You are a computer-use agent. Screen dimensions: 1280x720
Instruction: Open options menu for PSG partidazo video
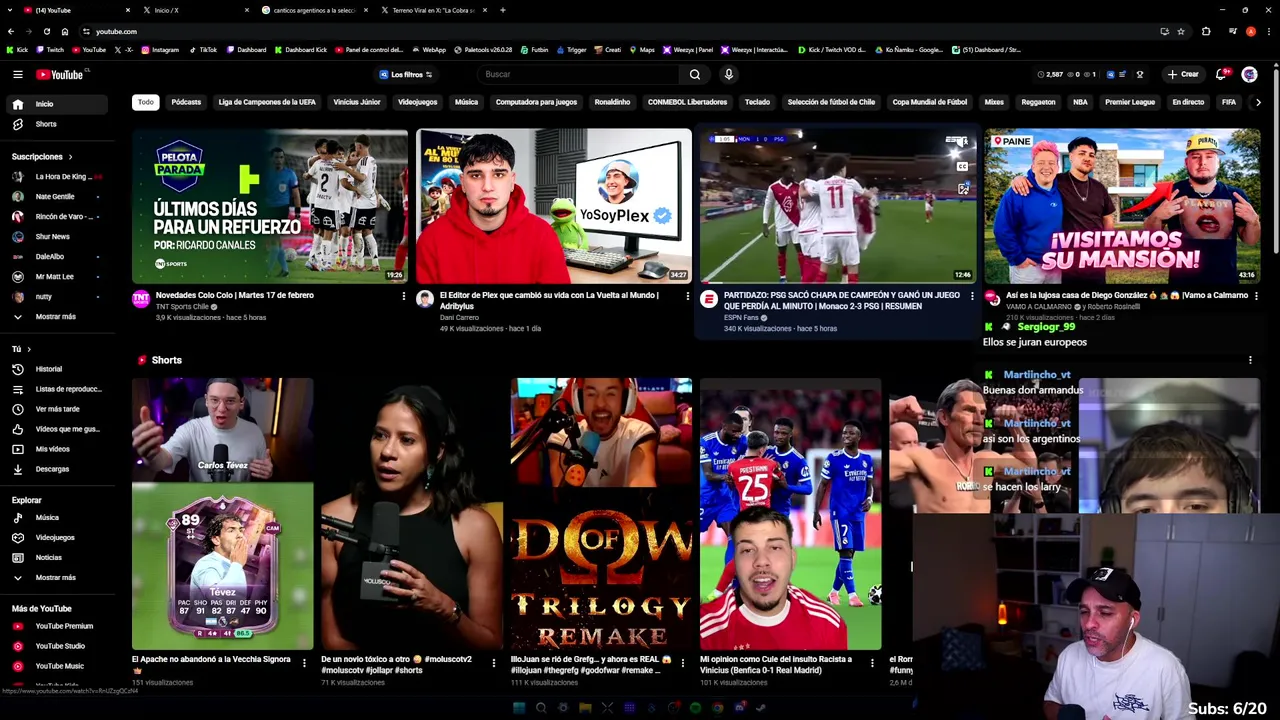pos(972,296)
